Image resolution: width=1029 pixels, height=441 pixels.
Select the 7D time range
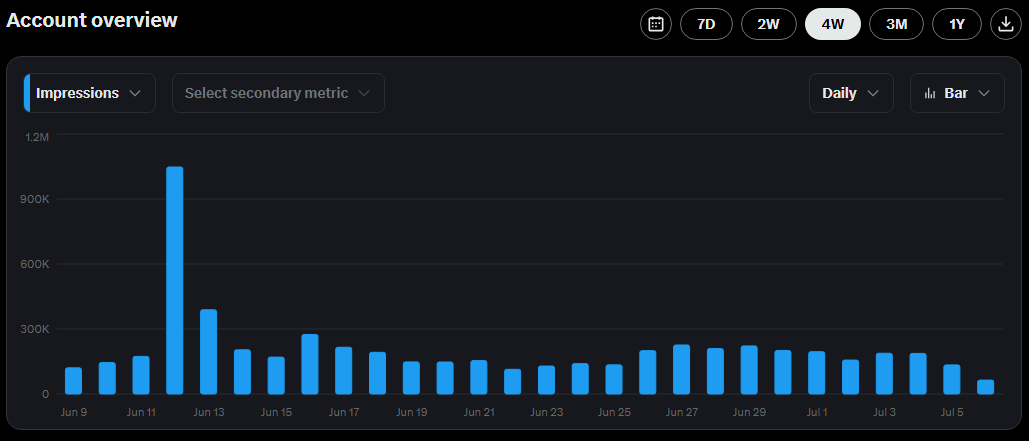tap(706, 24)
